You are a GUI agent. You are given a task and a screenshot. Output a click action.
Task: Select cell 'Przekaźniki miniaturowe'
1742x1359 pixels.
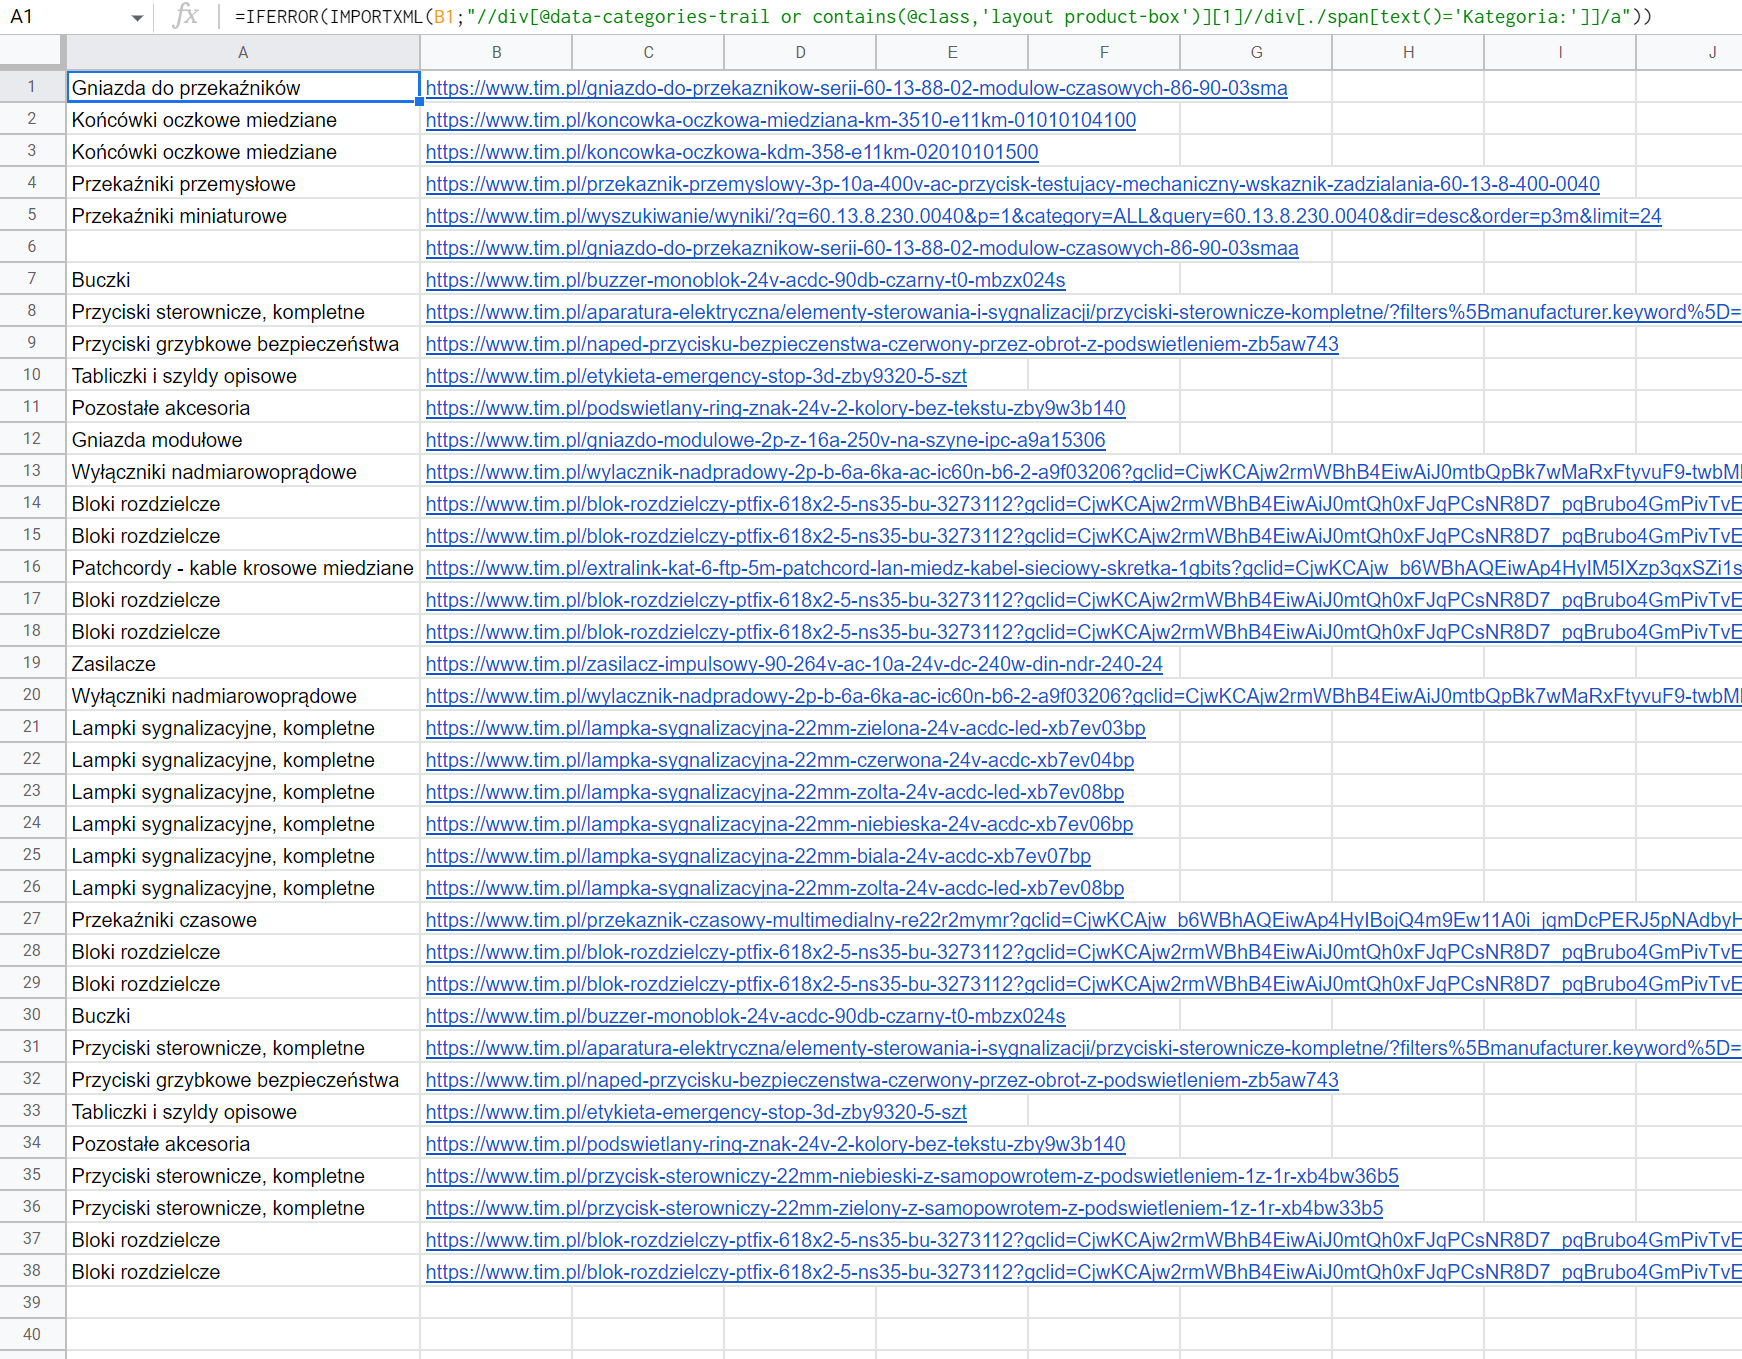(x=243, y=216)
